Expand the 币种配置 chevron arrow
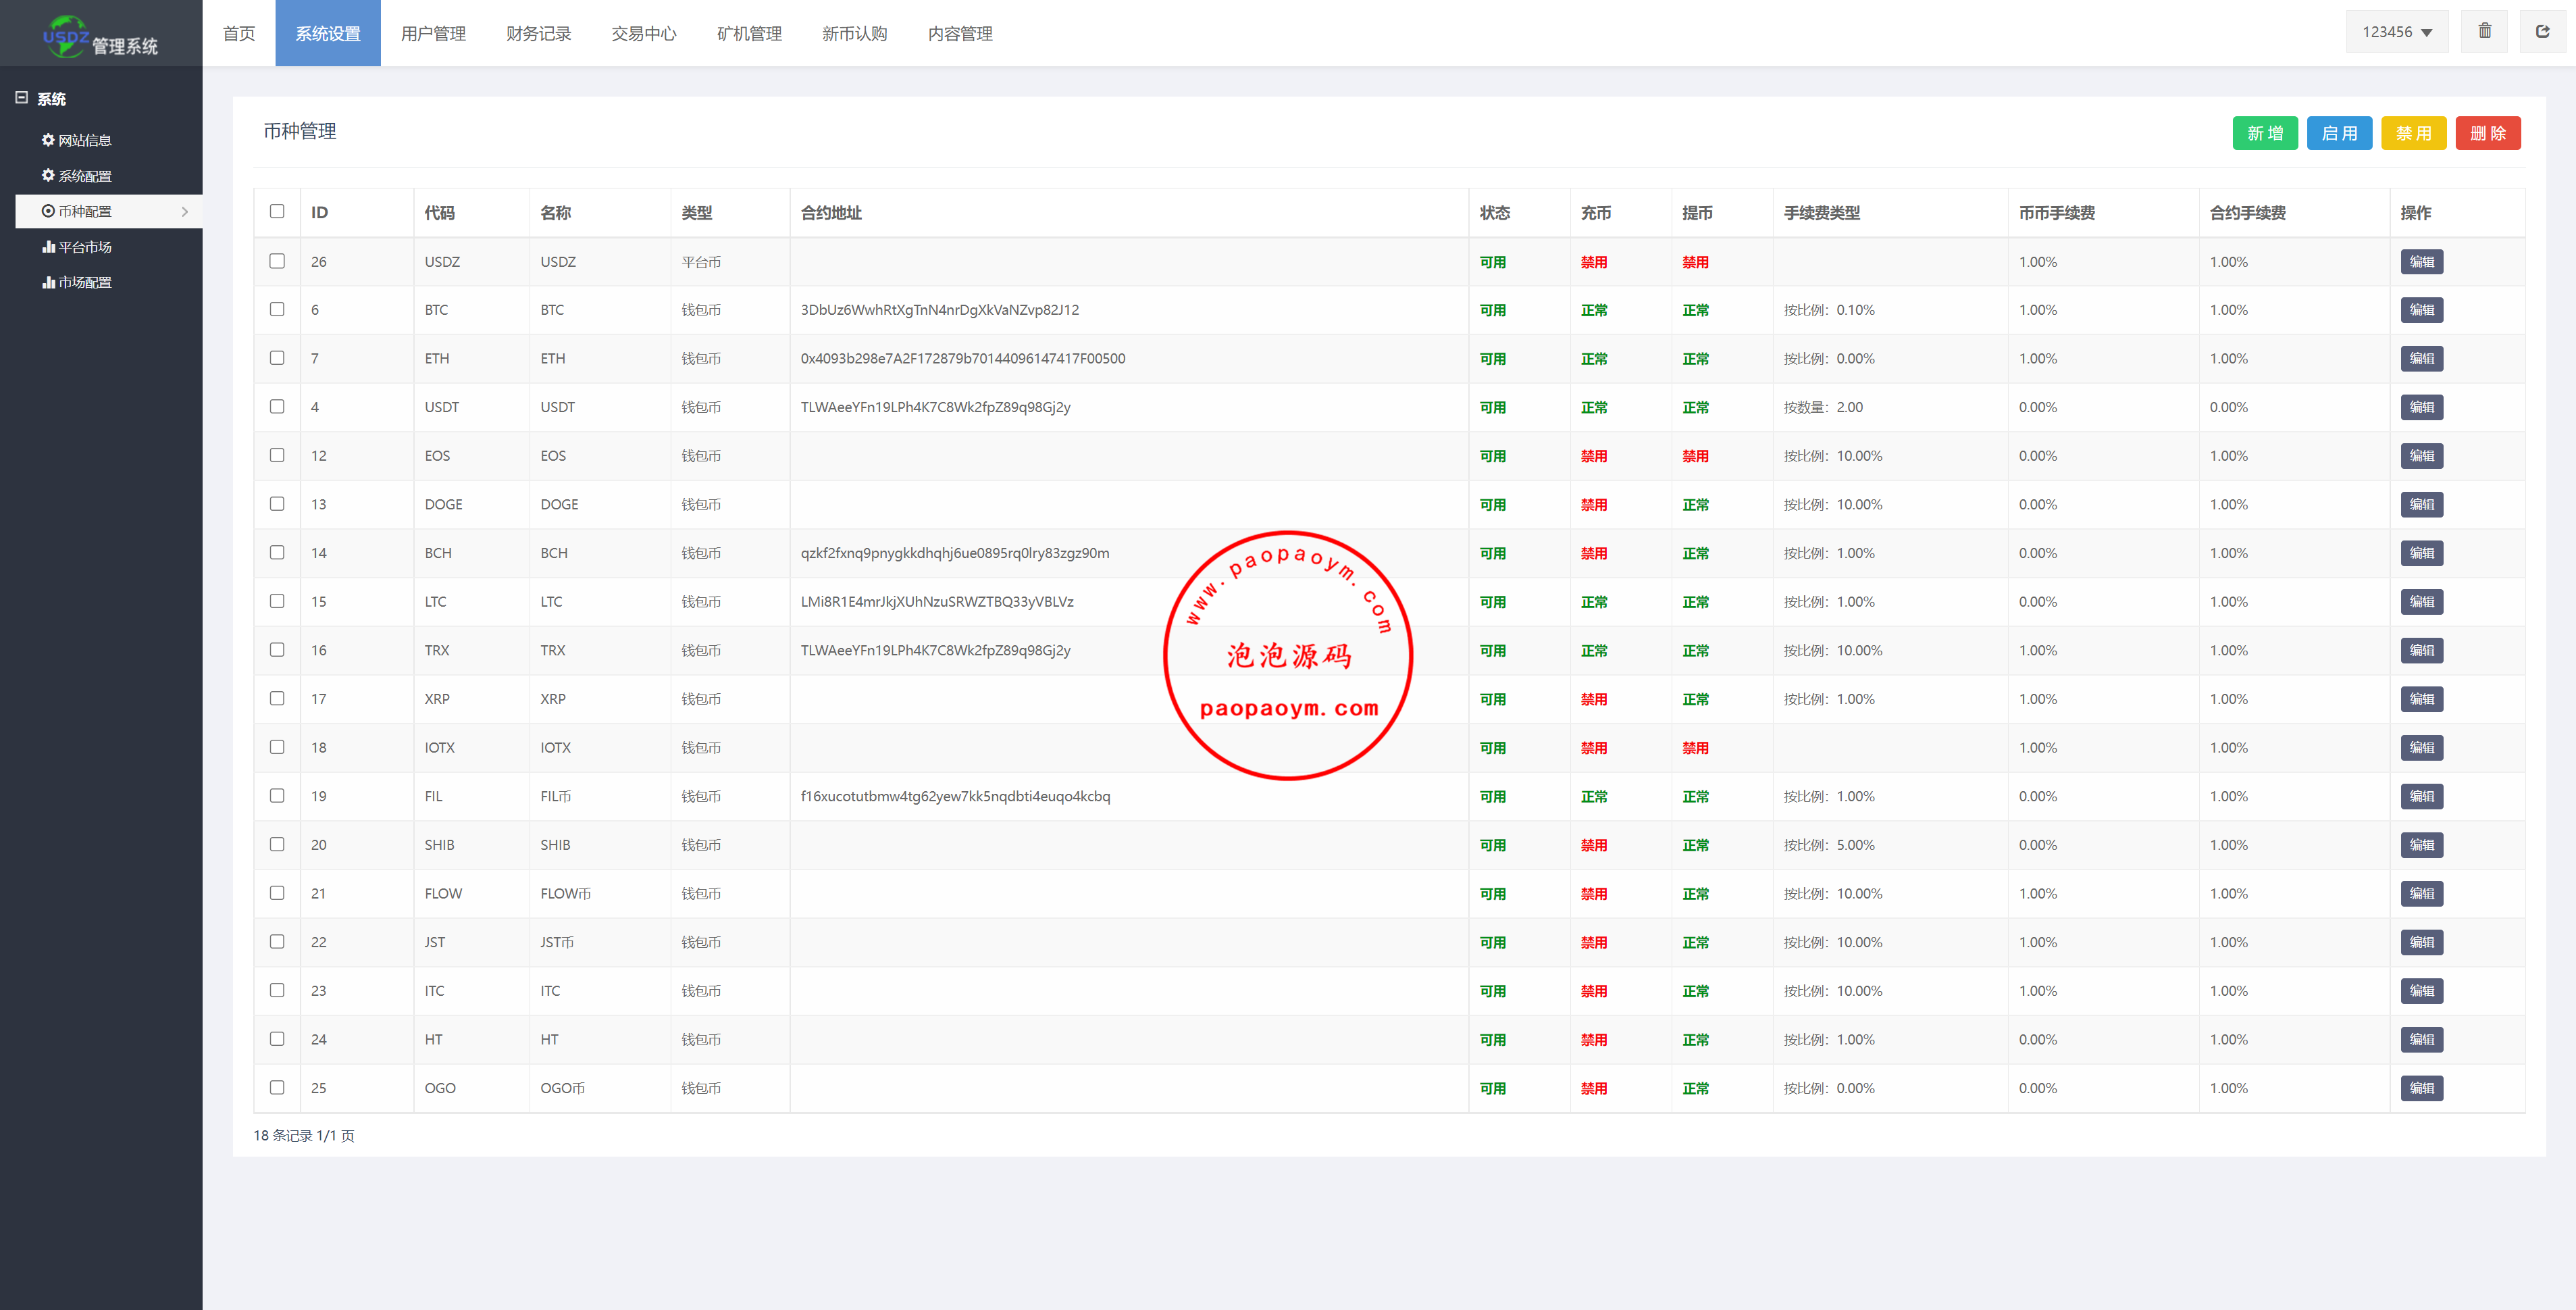The height and width of the screenshot is (1310, 2576). click(x=185, y=211)
